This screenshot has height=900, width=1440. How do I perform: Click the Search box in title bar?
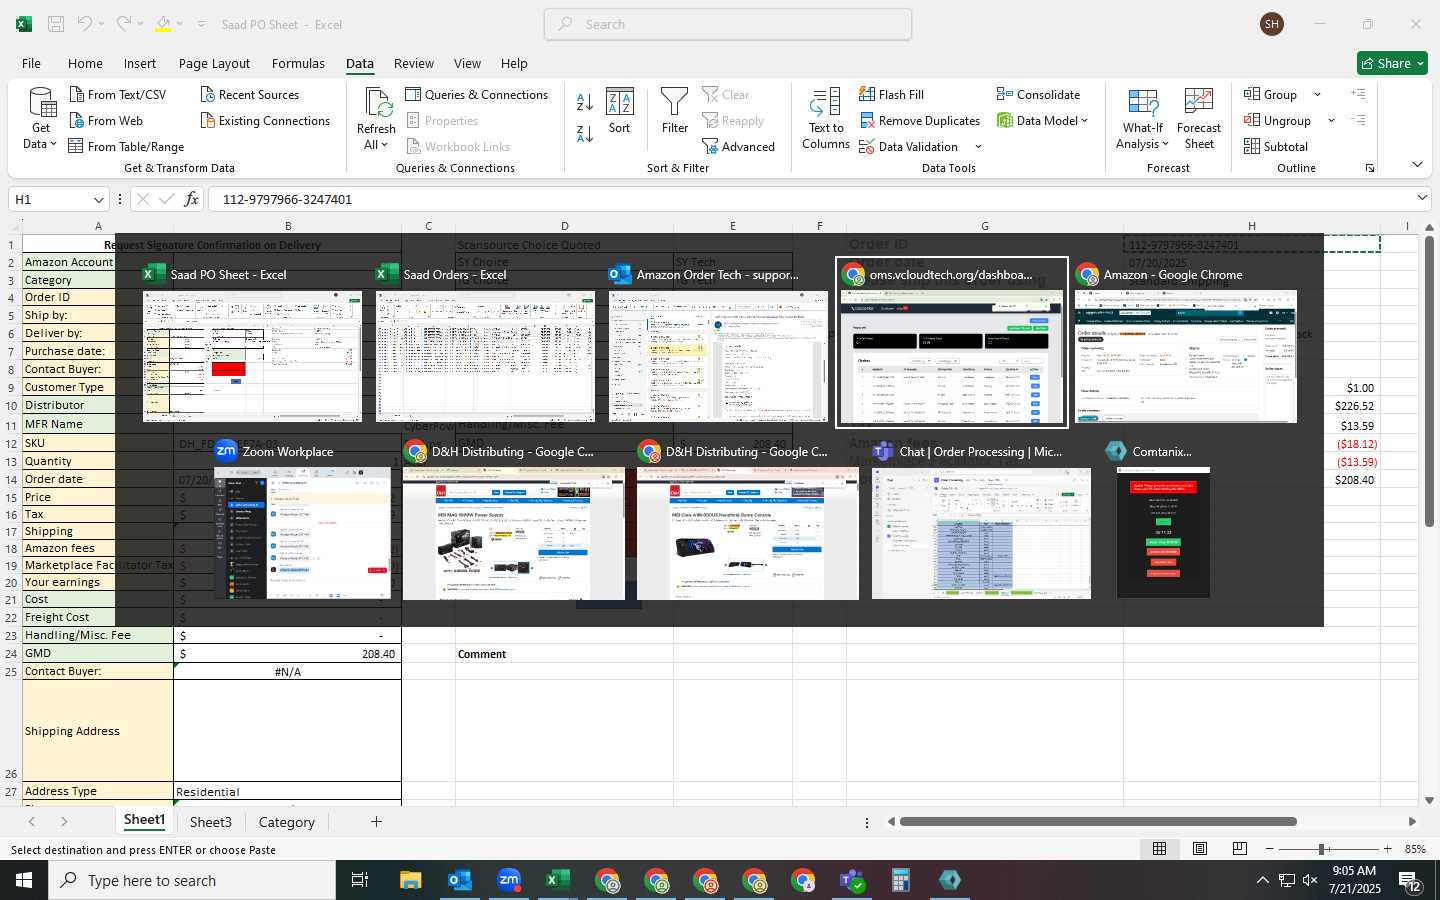coord(728,24)
